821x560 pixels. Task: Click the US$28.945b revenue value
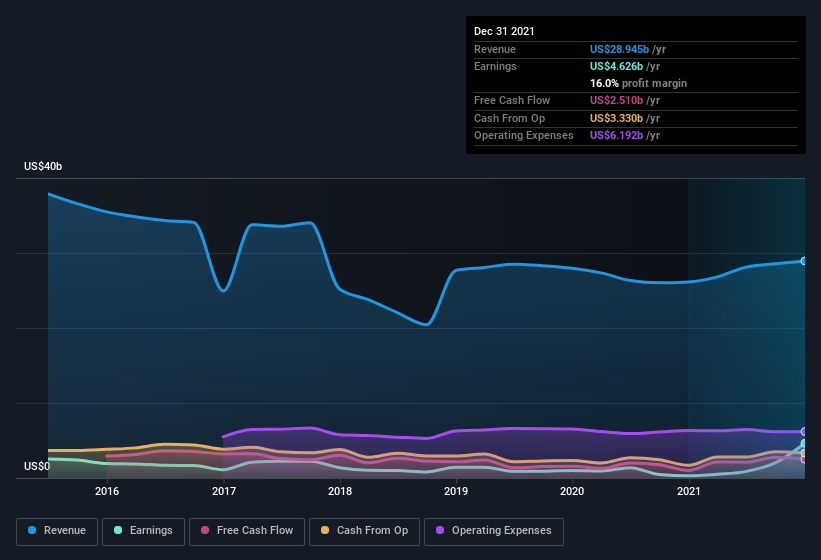(619, 49)
